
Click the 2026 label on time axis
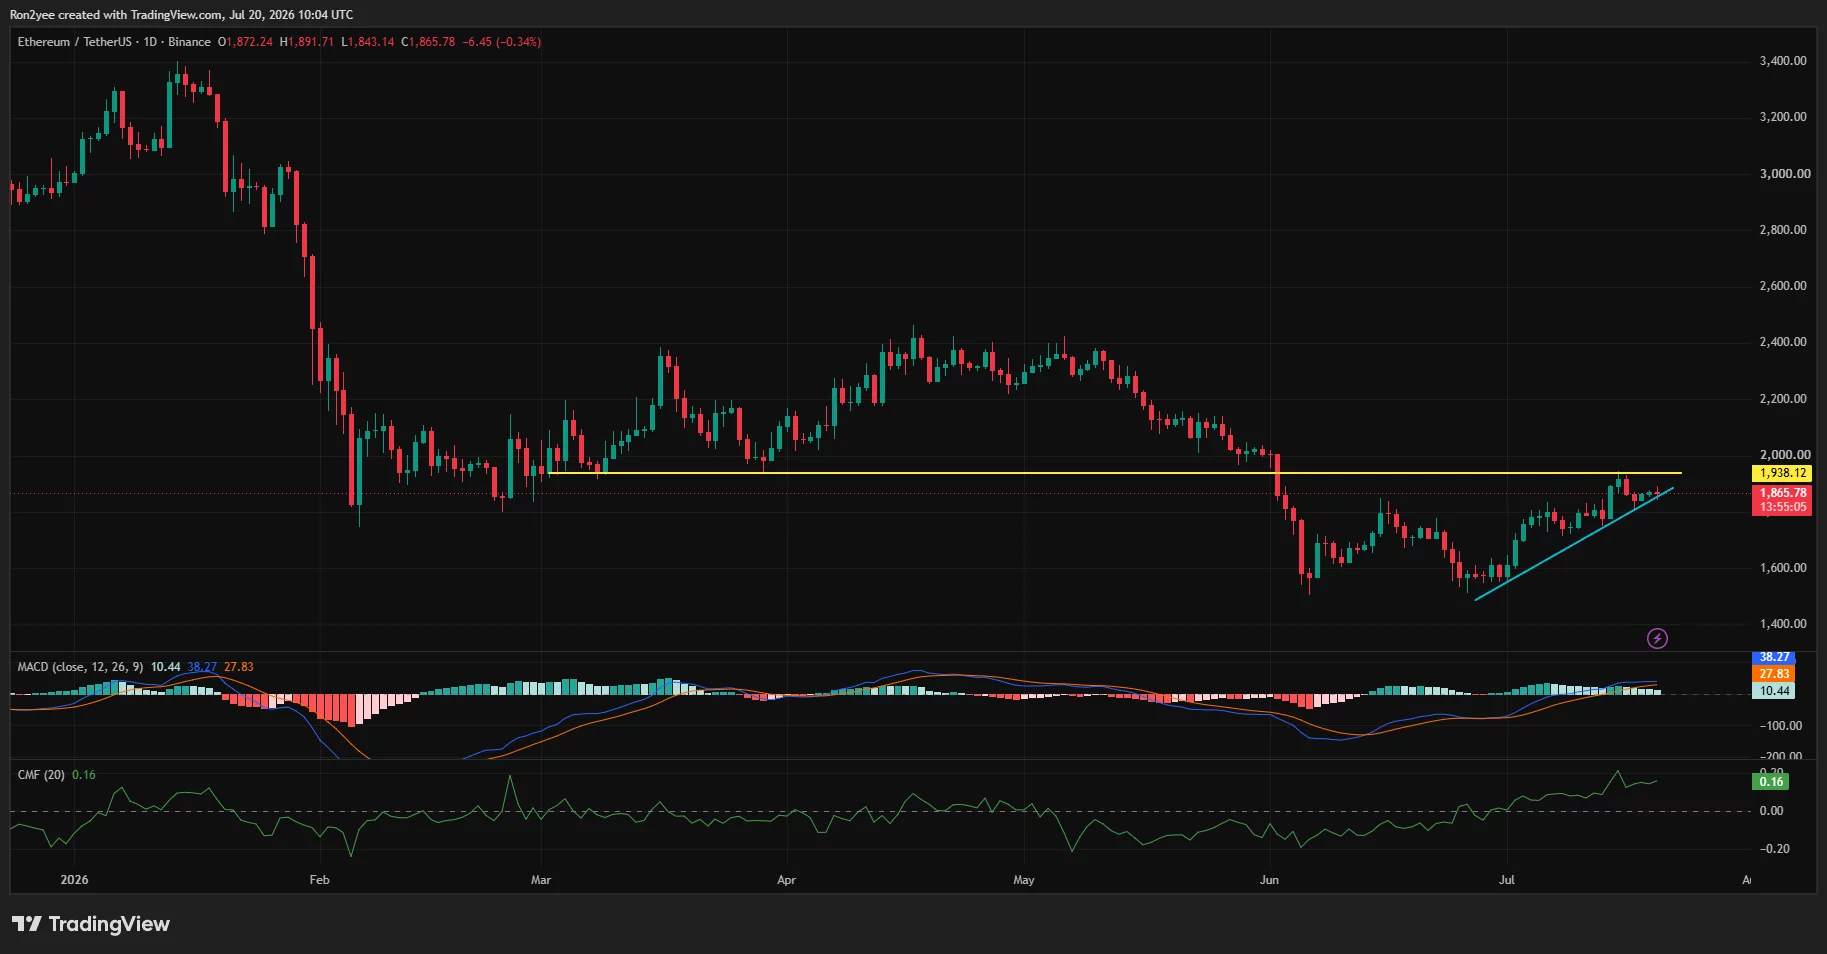click(74, 880)
